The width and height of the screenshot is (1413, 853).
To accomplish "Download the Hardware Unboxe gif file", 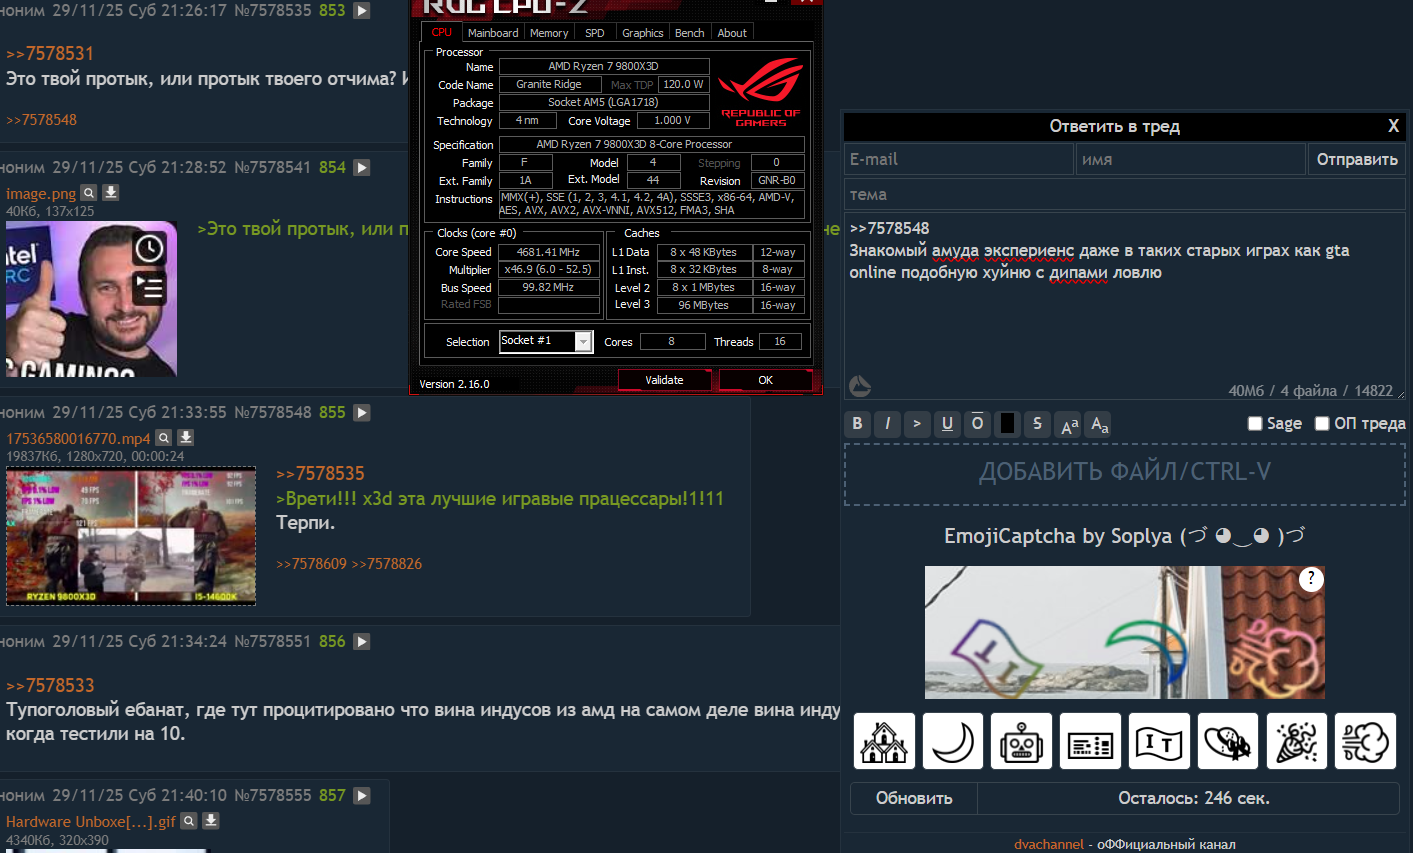I will click(x=211, y=820).
